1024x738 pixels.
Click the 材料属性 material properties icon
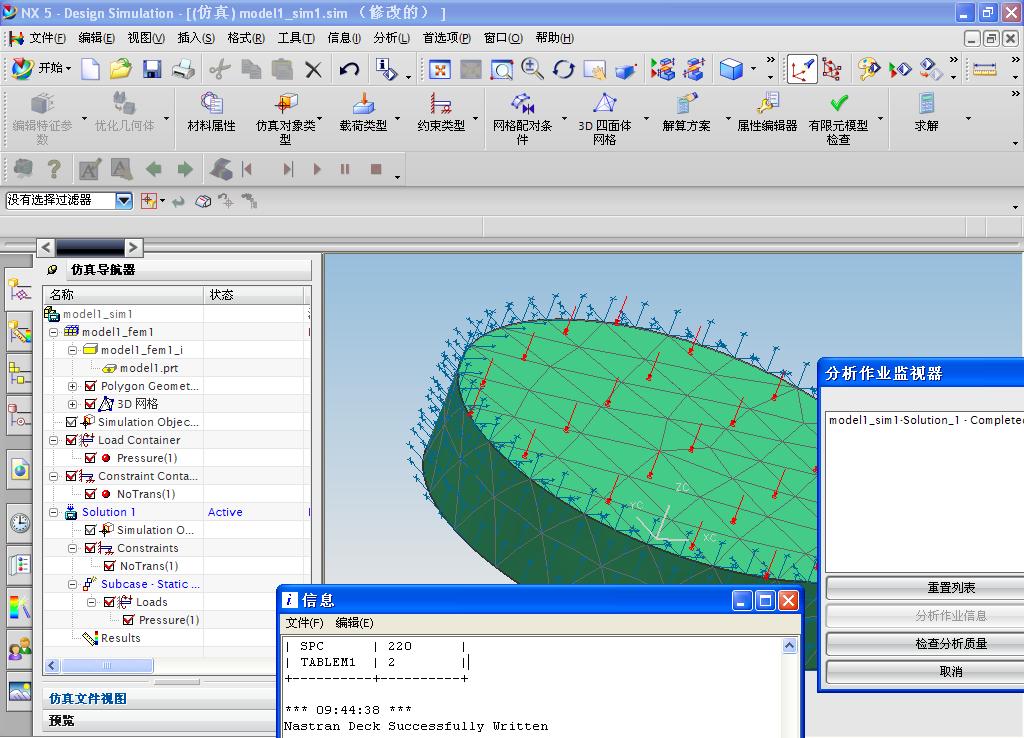[x=211, y=104]
